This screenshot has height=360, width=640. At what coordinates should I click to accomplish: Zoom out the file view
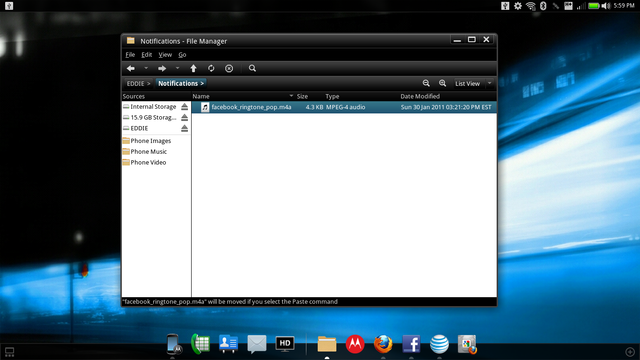pyautogui.click(x=426, y=83)
